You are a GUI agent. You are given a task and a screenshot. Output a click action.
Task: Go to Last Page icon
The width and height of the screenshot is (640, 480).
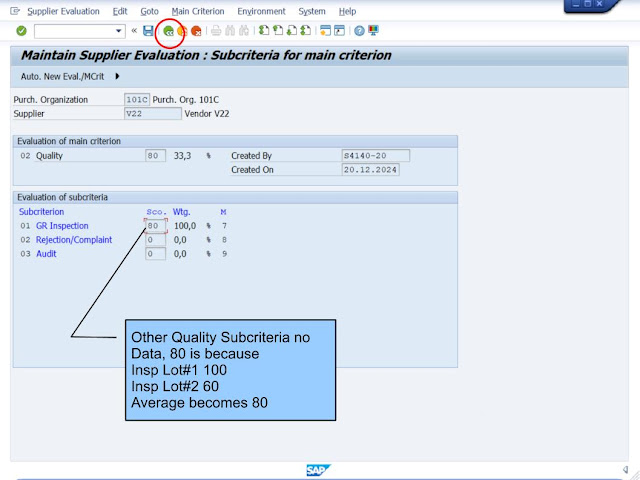306,31
